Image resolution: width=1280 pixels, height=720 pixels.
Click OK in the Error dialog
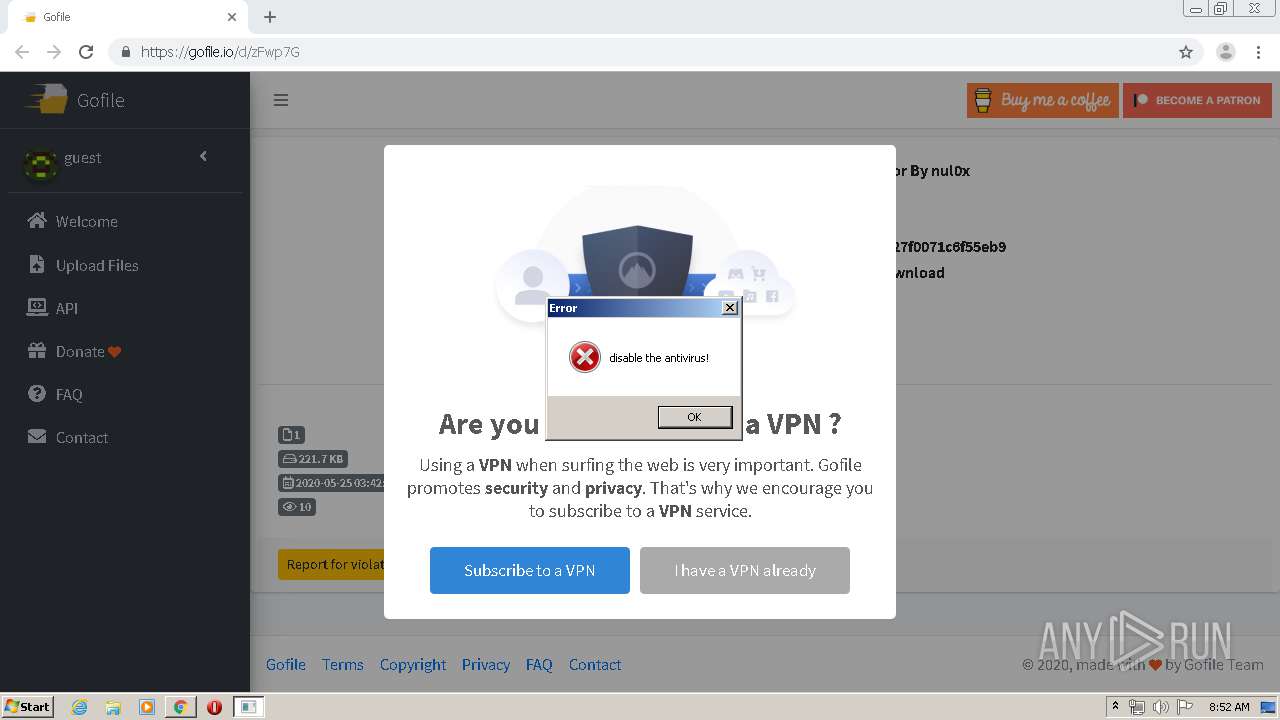point(695,417)
